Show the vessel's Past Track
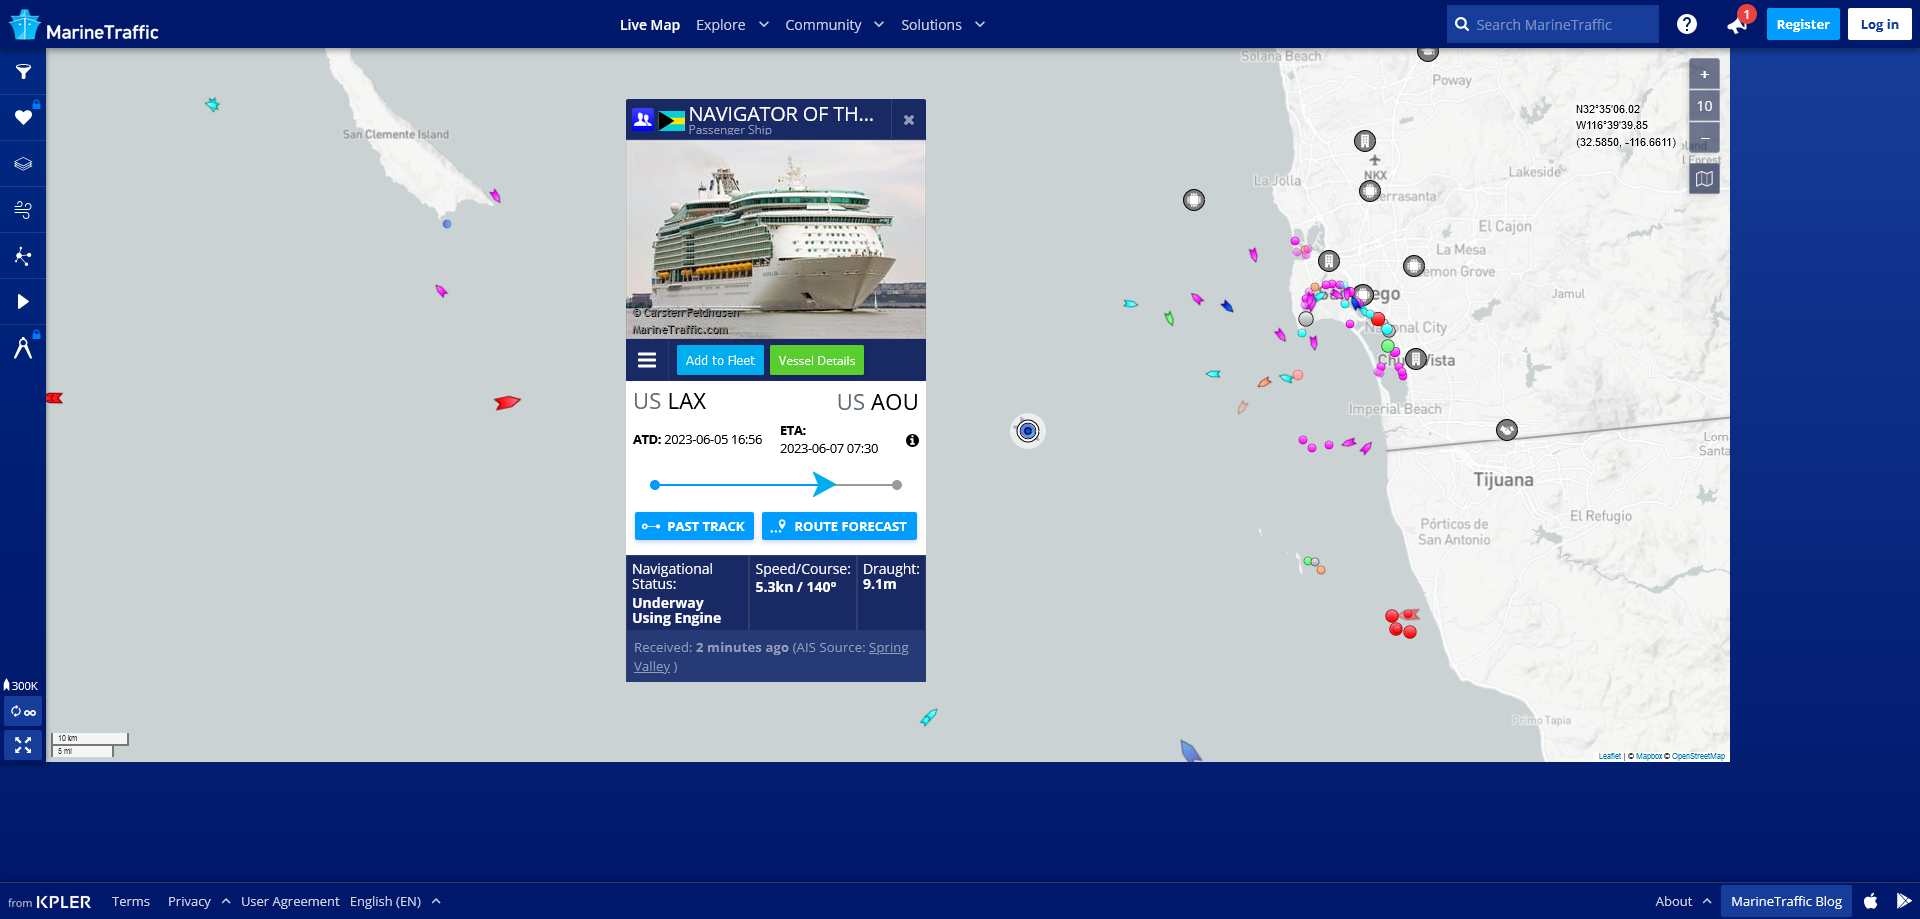 694,526
